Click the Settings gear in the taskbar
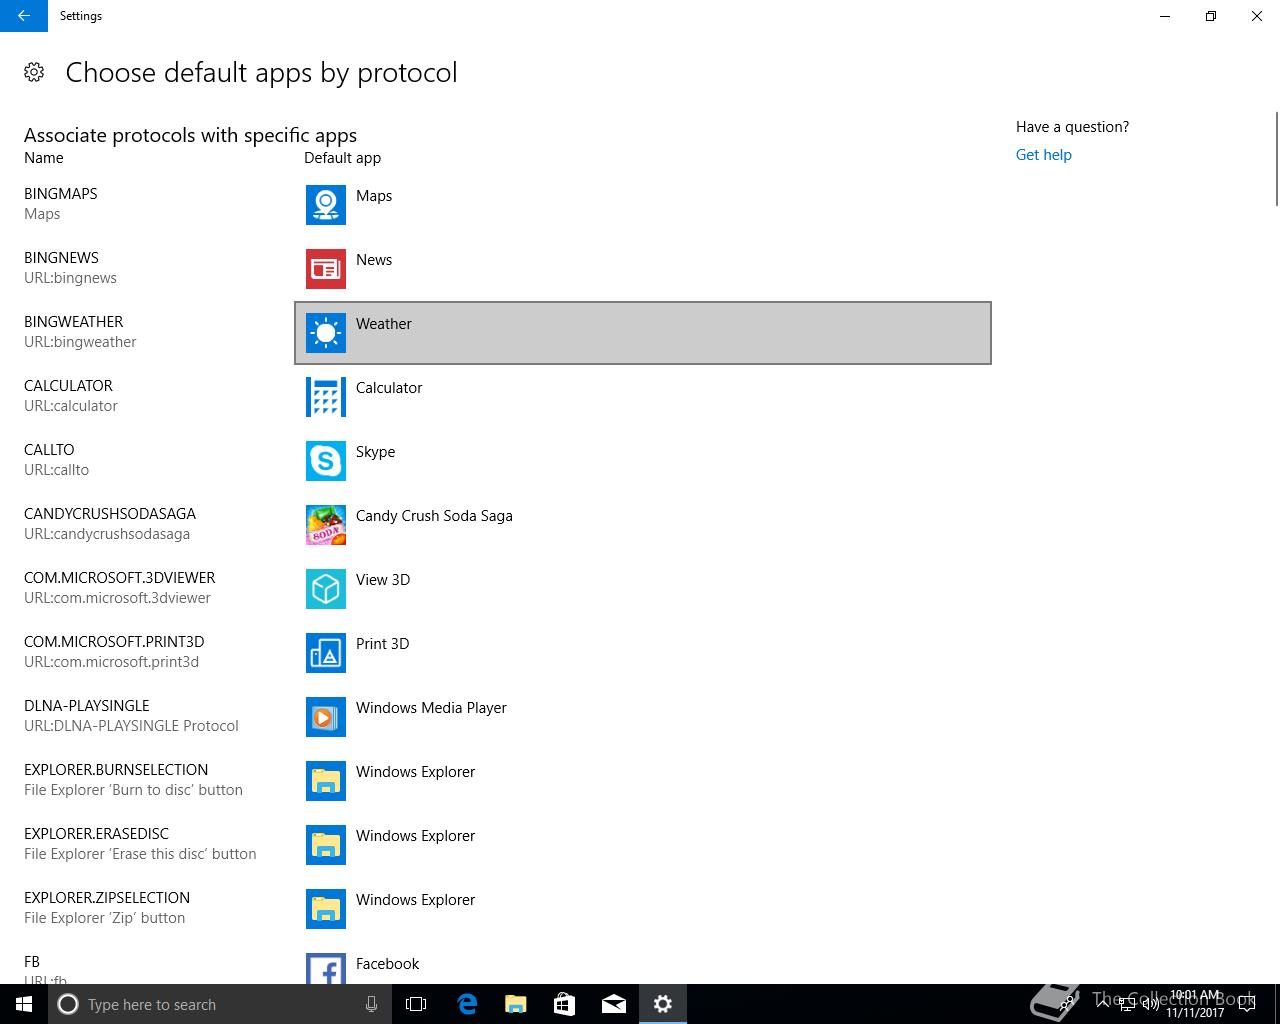The image size is (1280, 1024). click(x=663, y=1004)
